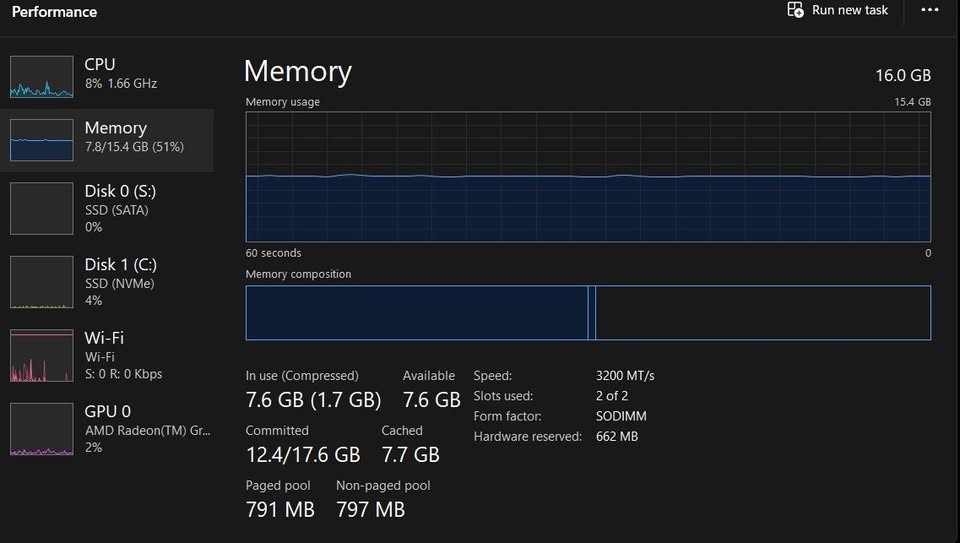960x543 pixels.
Task: Click the Available 7.6 GB value
Action: [x=432, y=400]
